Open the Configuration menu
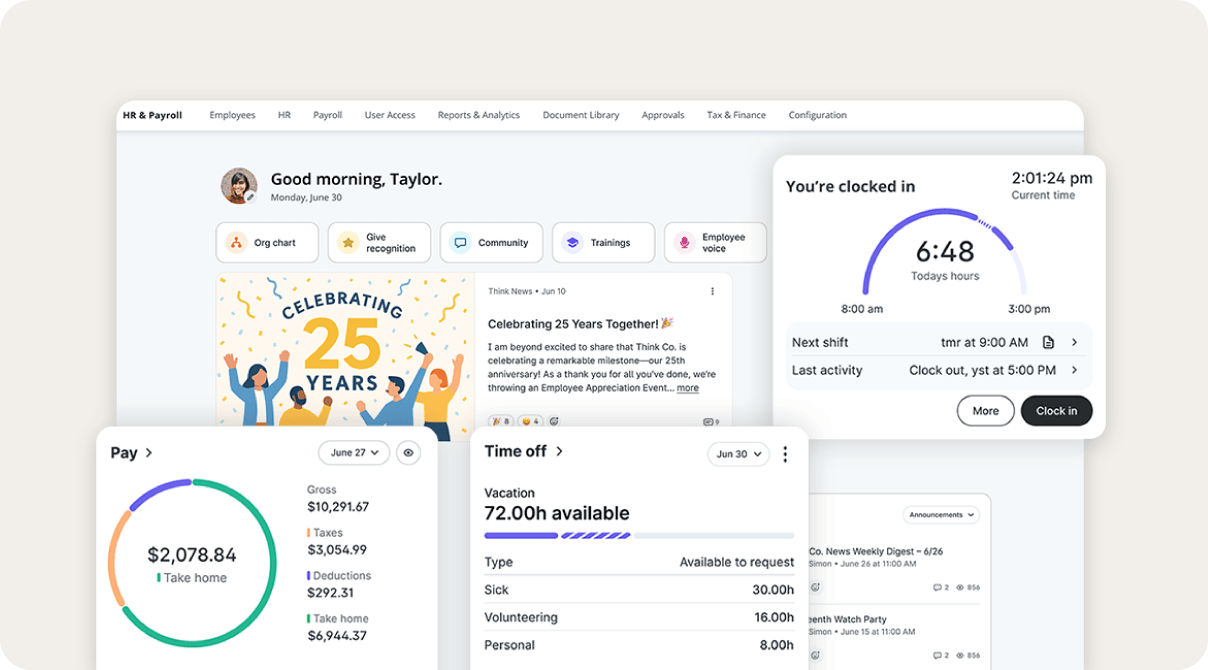The image size is (1208, 670). [817, 115]
